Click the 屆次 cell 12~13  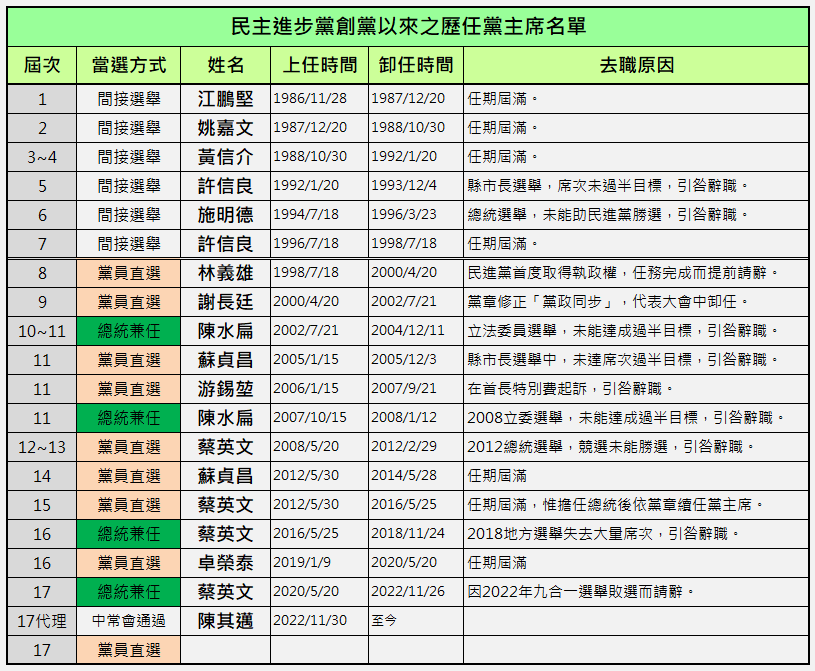tap(42, 447)
